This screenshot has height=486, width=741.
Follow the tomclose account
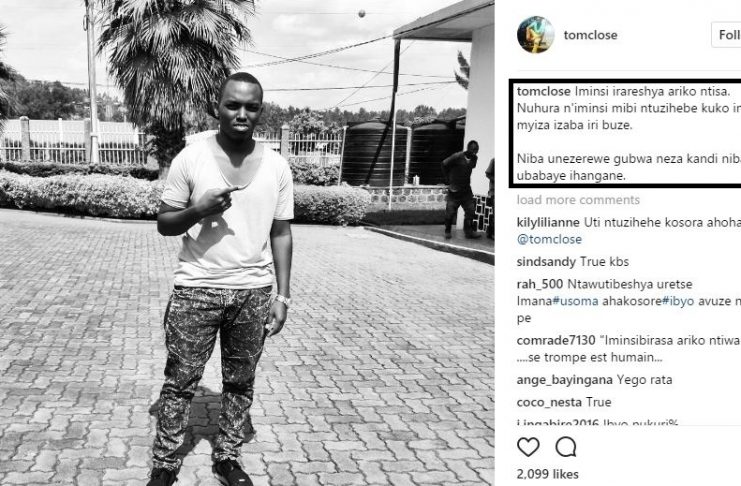click(726, 35)
